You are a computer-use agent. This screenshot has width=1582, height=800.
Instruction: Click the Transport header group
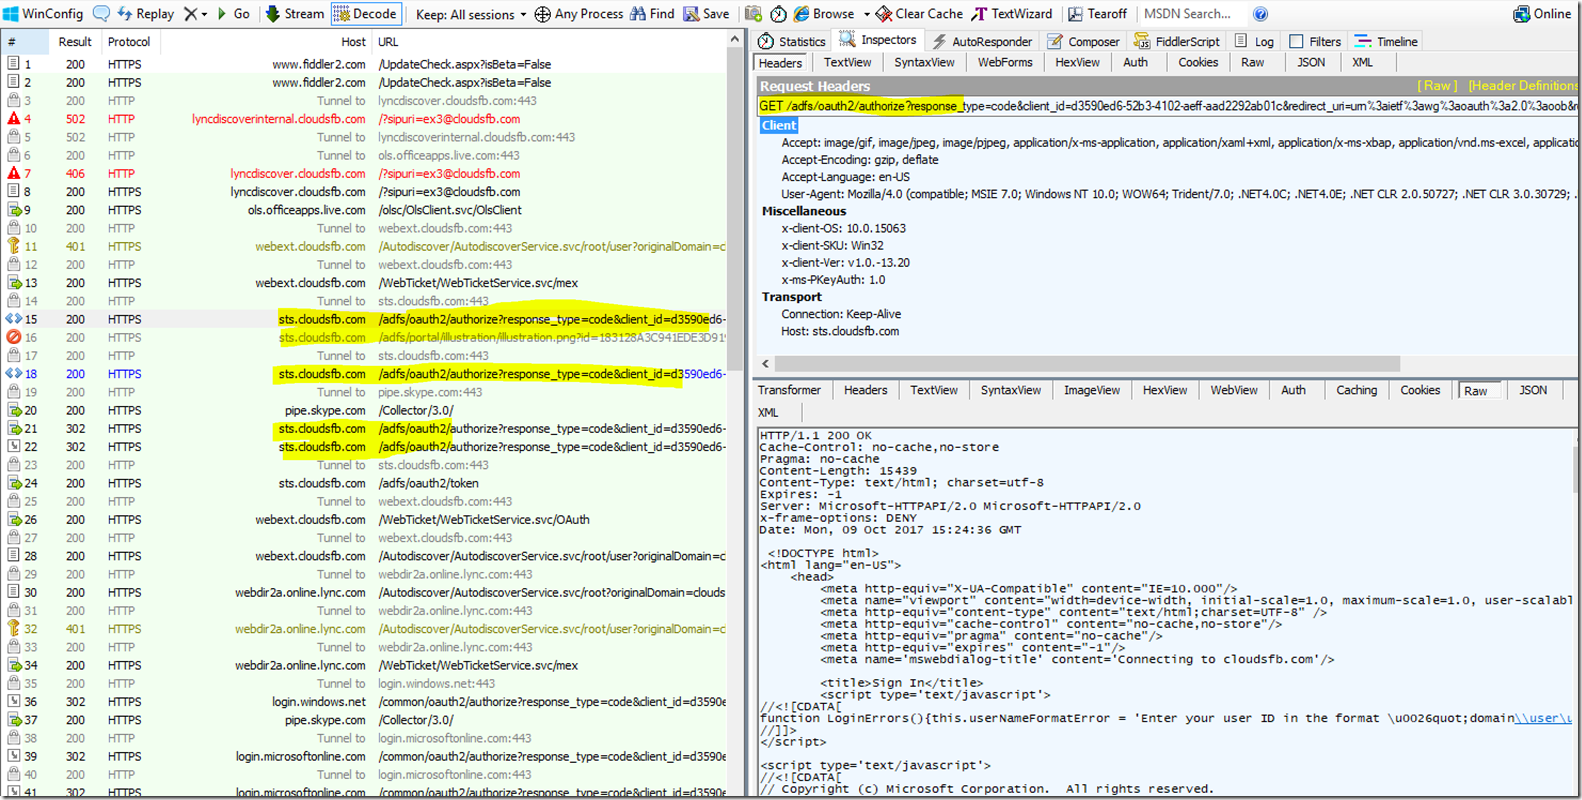pyautogui.click(x=791, y=297)
